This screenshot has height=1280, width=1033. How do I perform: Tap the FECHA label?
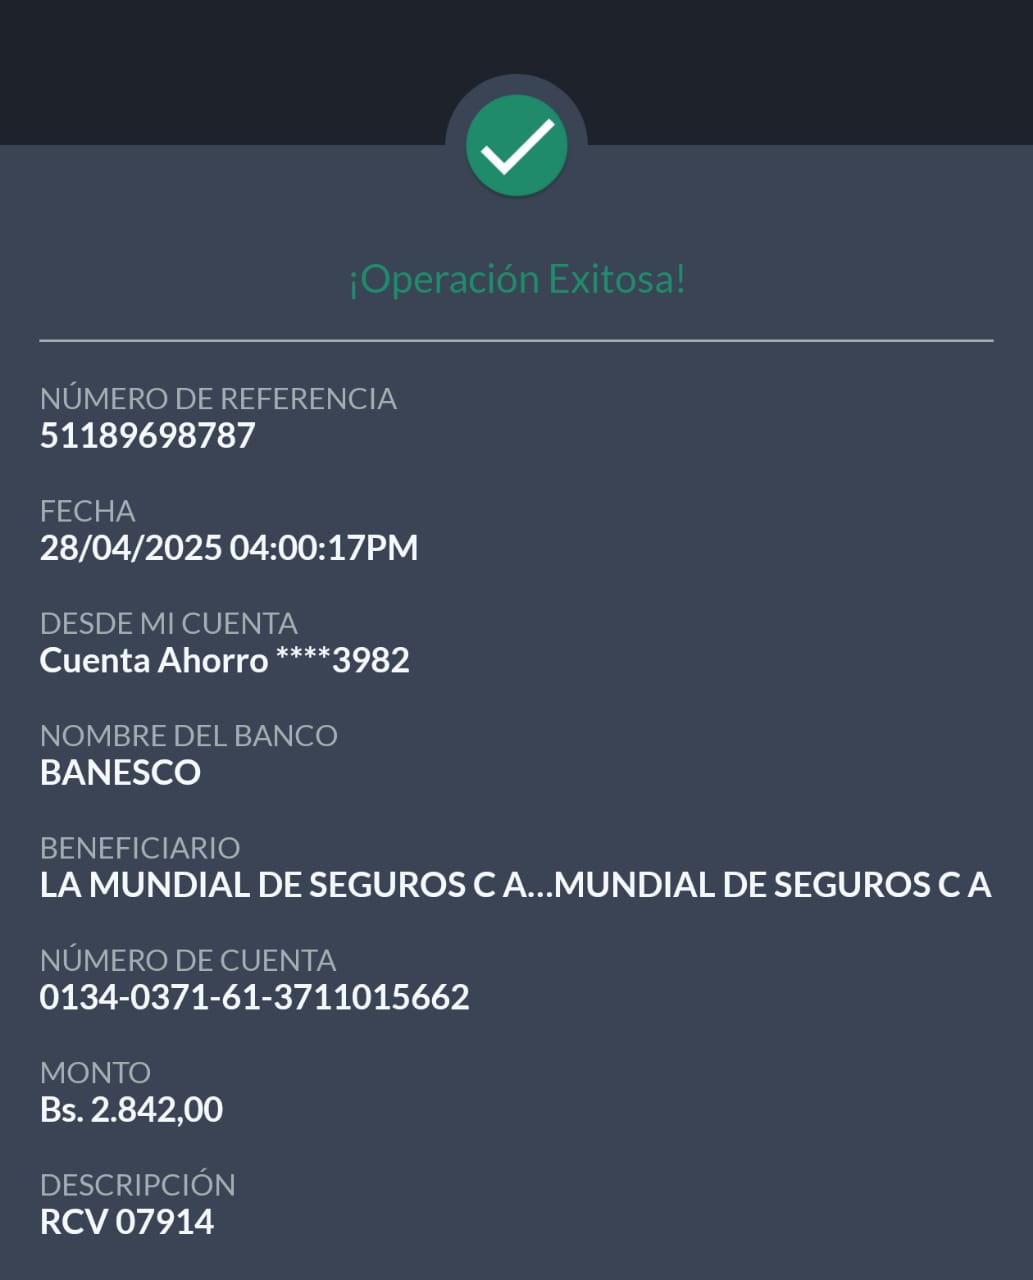tap(87, 511)
